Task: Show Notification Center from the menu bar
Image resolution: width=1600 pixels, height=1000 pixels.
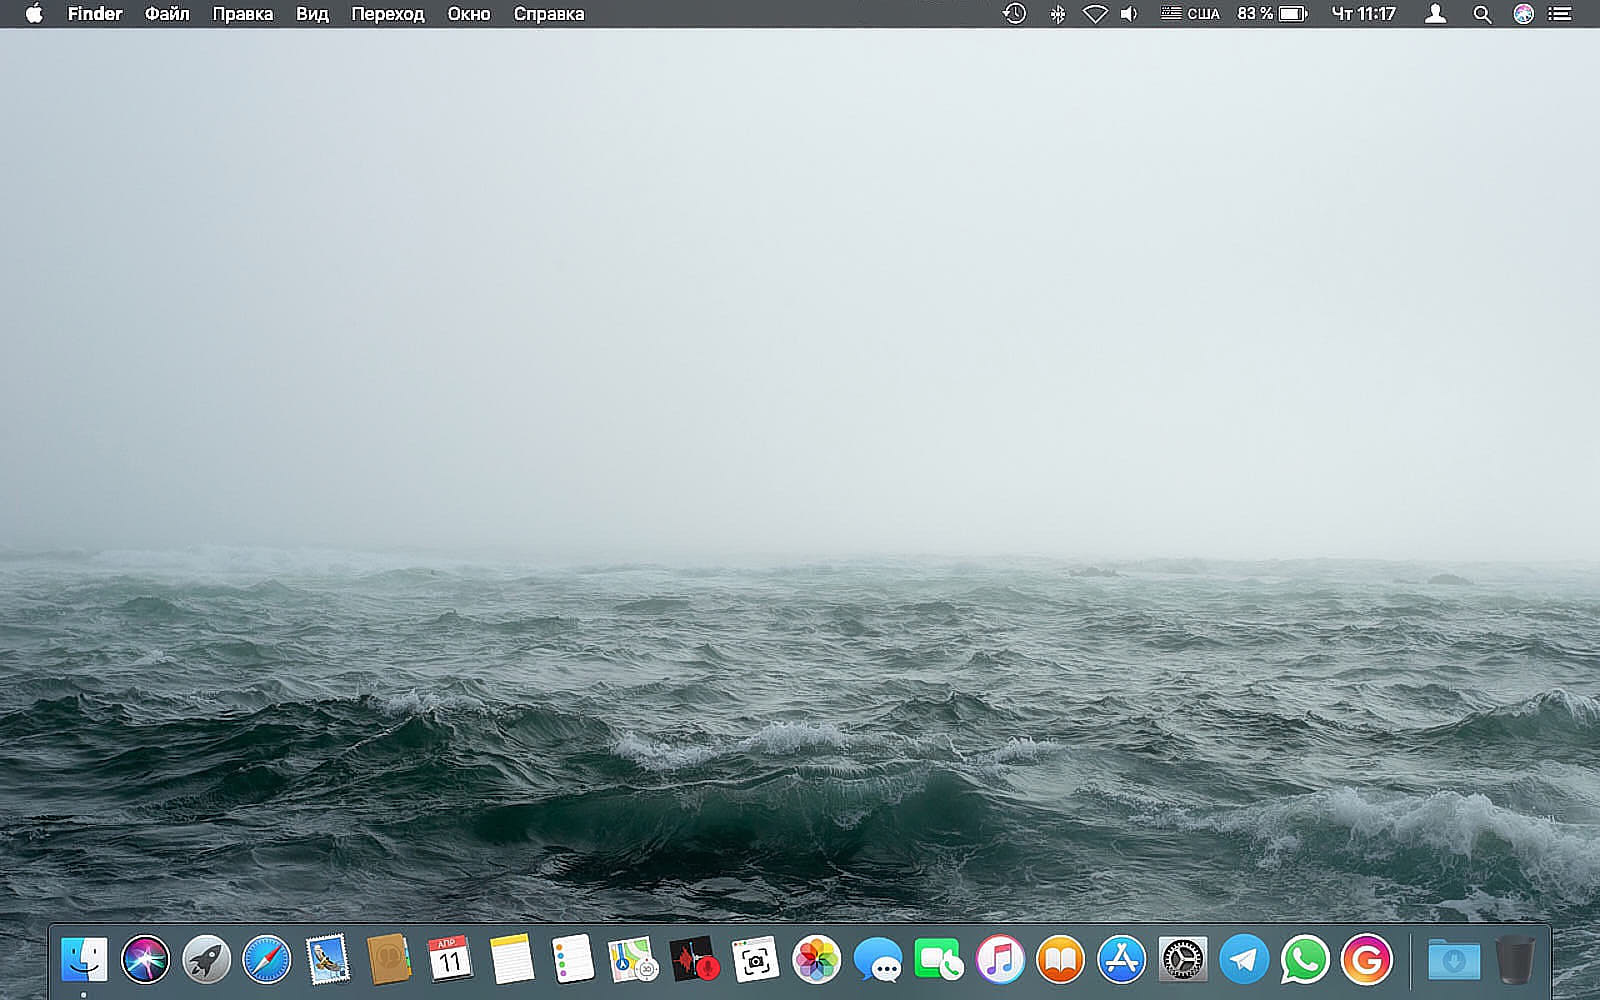Action: (1559, 14)
